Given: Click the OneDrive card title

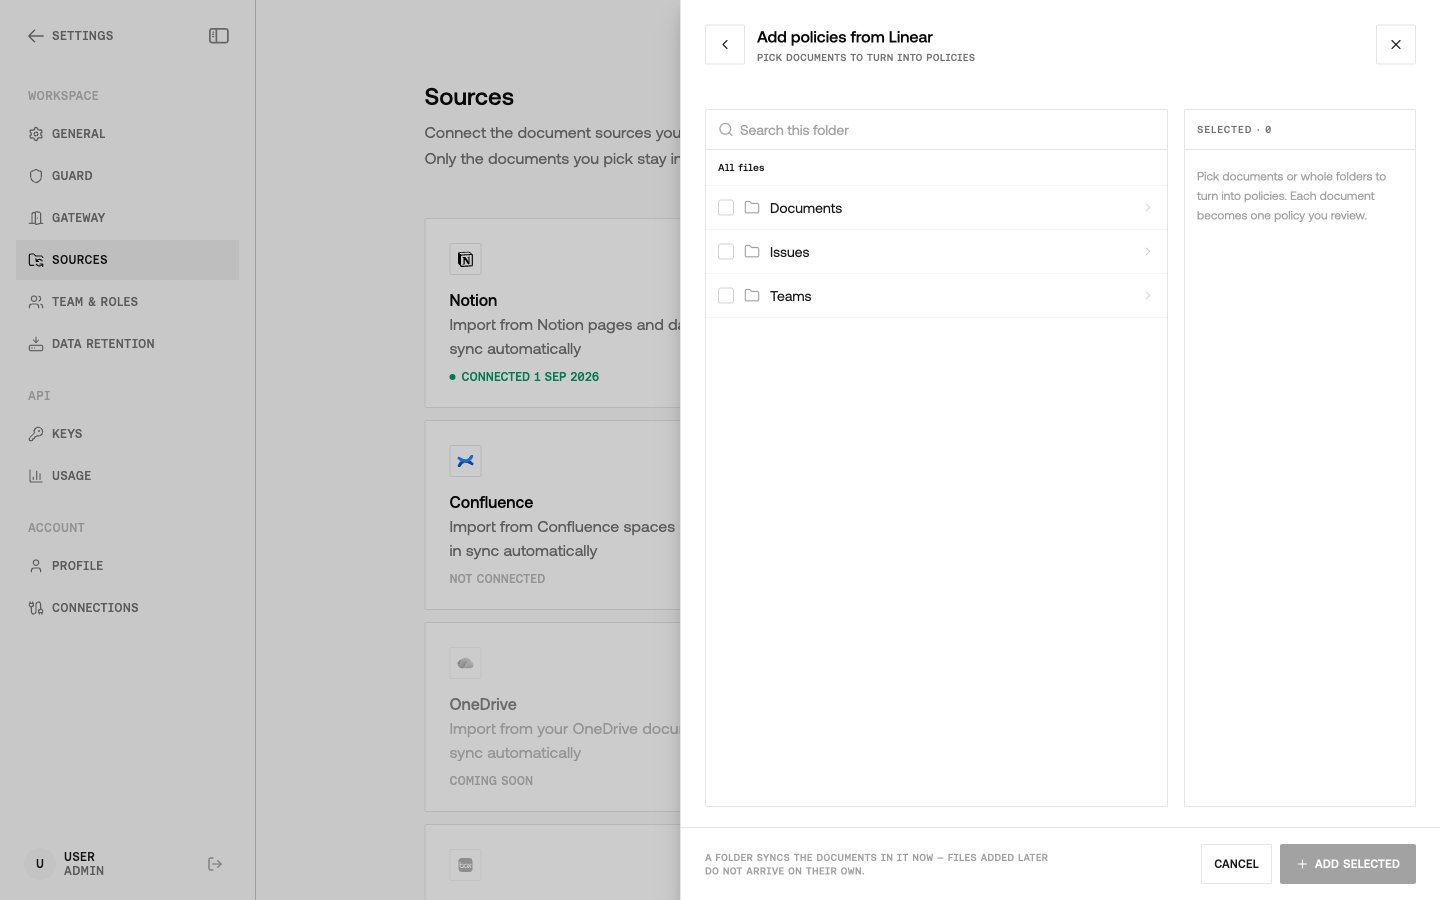Looking at the screenshot, I should coord(483,704).
